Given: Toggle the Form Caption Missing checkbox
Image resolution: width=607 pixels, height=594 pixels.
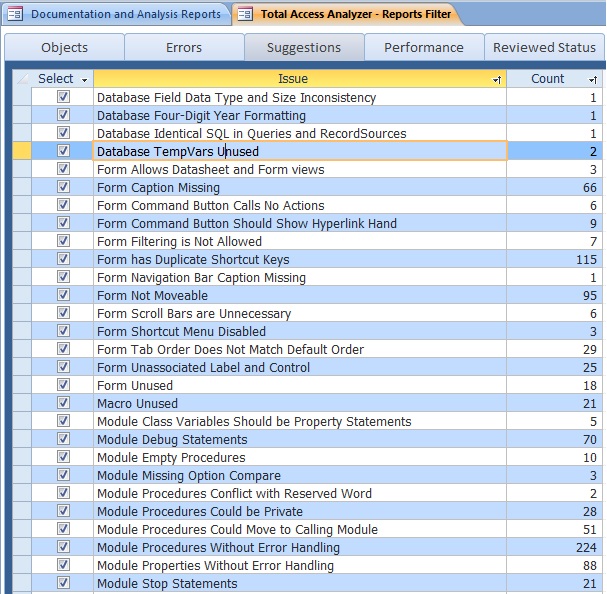Looking at the screenshot, I should pyautogui.click(x=63, y=187).
